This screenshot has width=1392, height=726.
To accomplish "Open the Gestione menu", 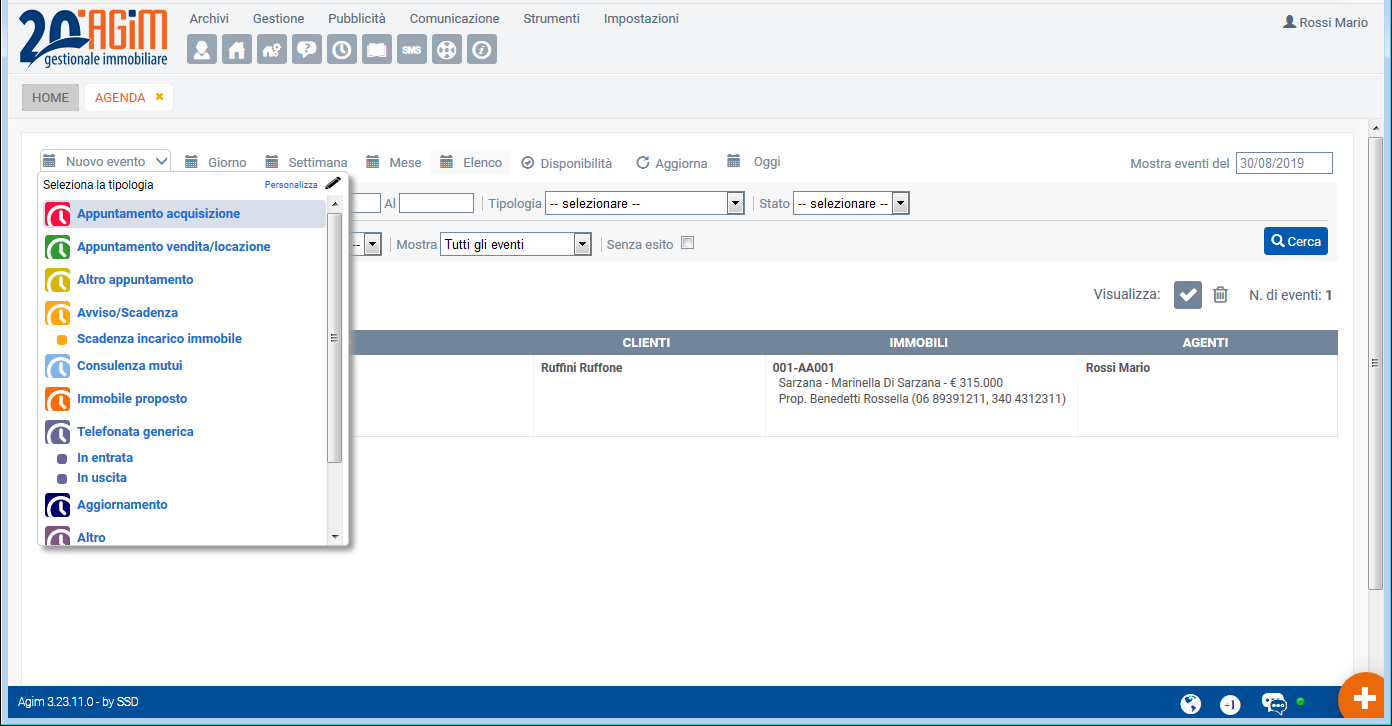I will [x=279, y=19].
